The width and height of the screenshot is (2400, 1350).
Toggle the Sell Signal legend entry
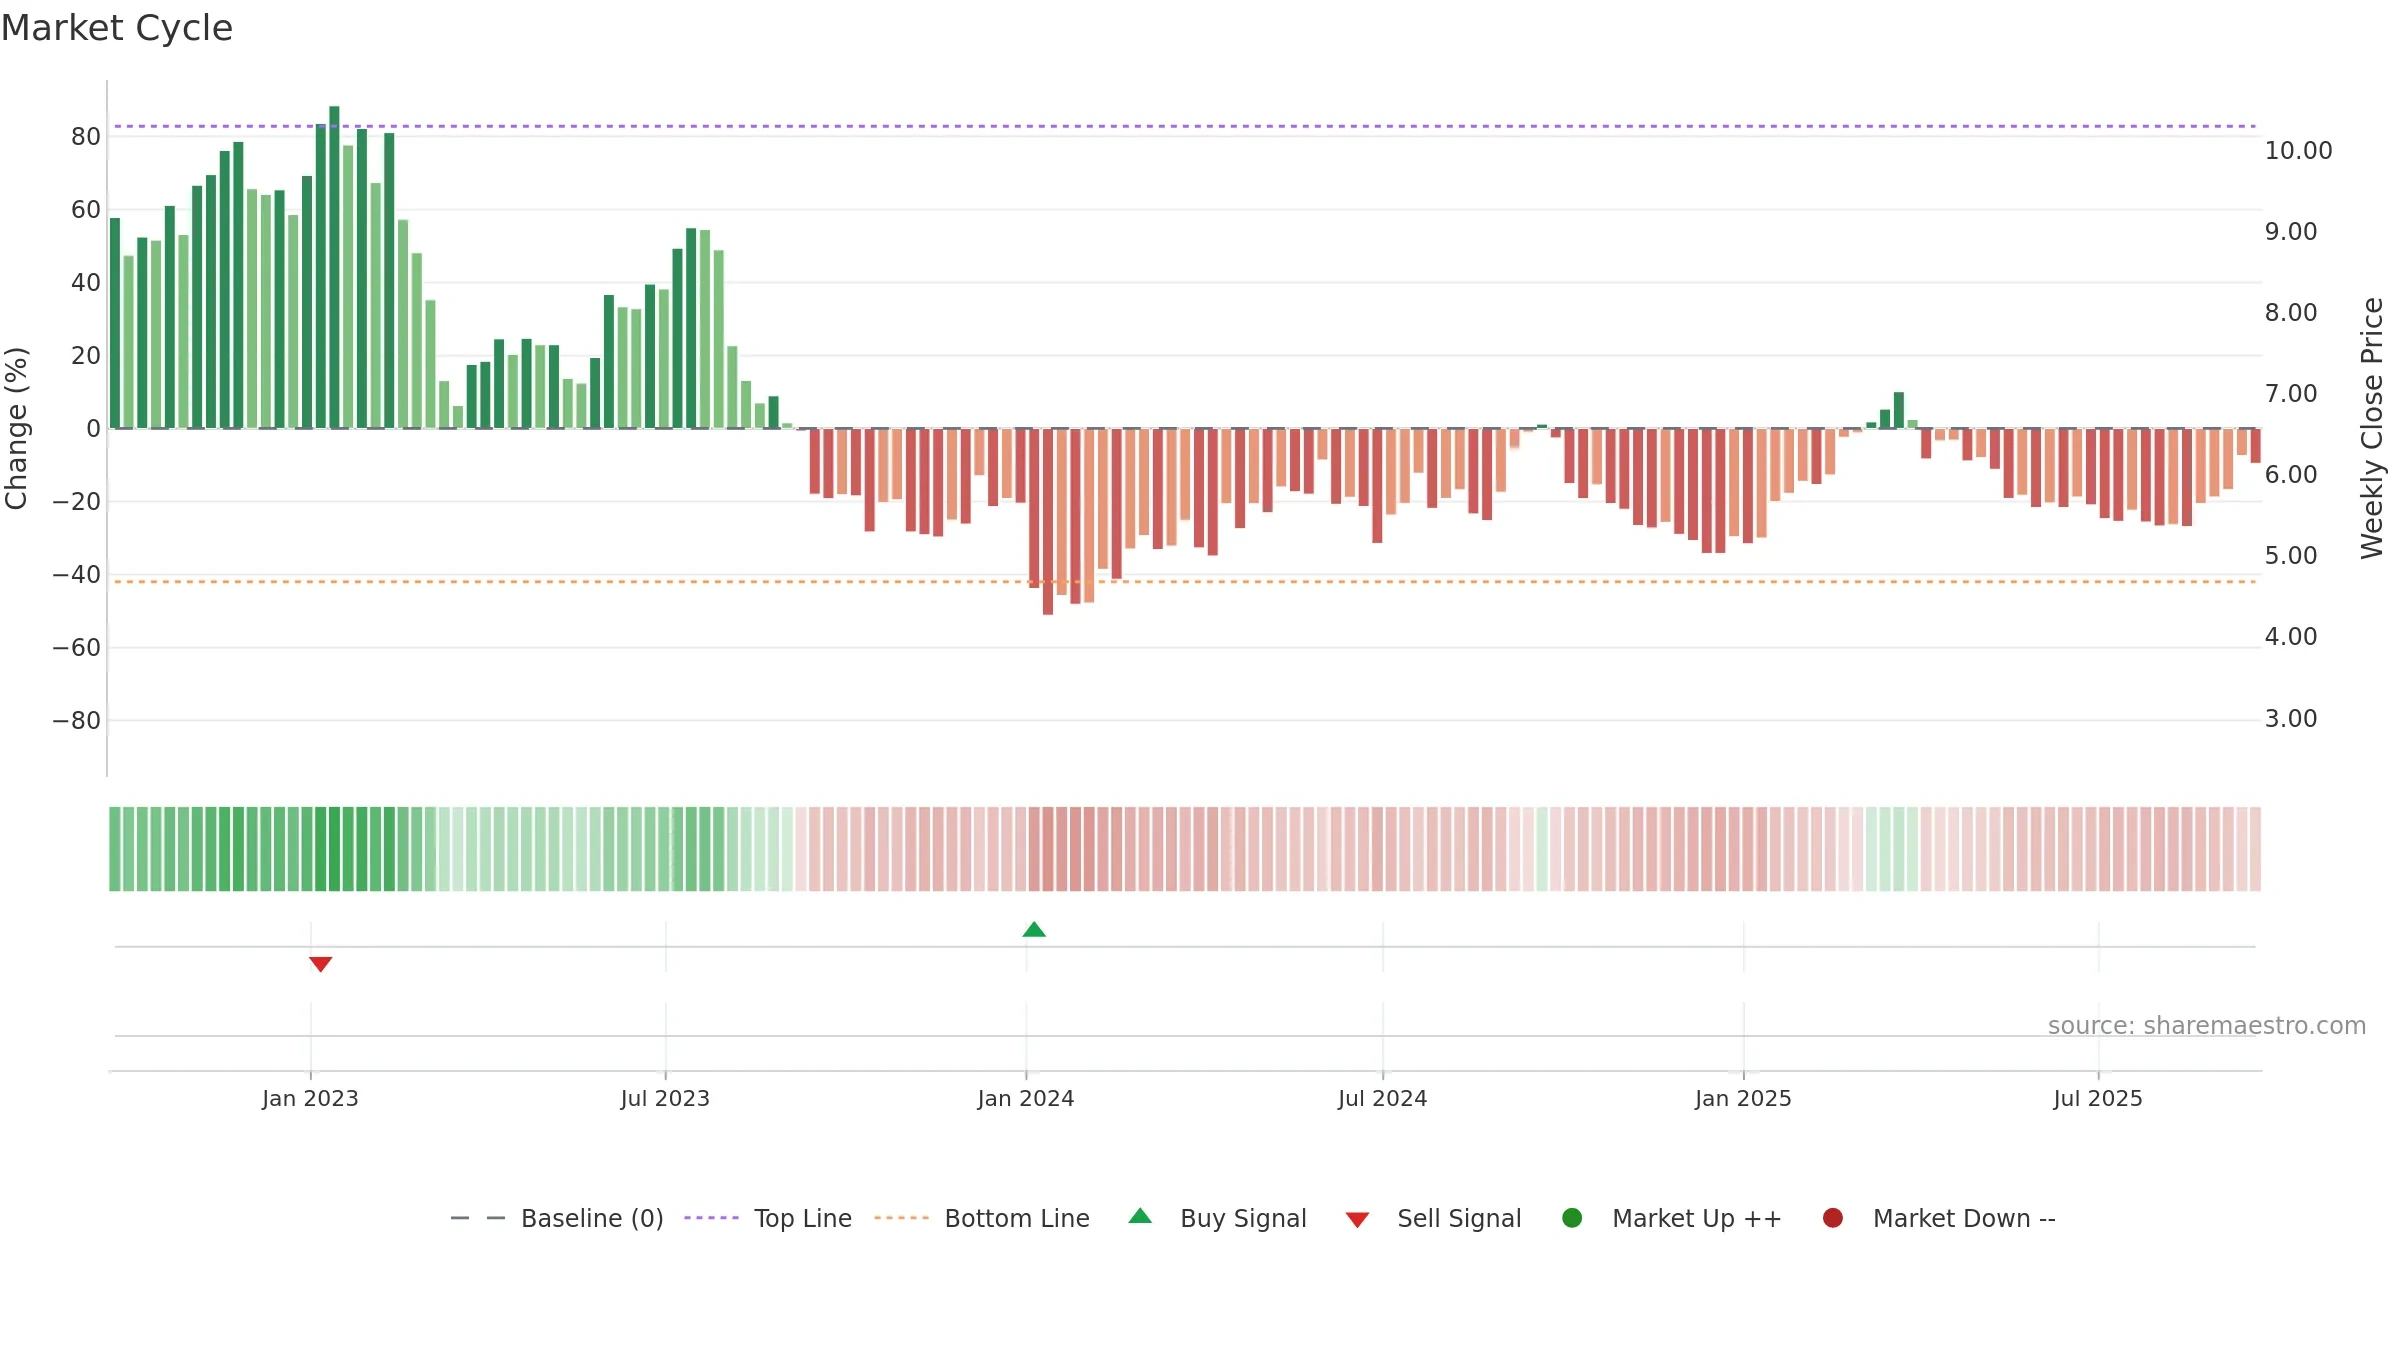coord(1433,1218)
